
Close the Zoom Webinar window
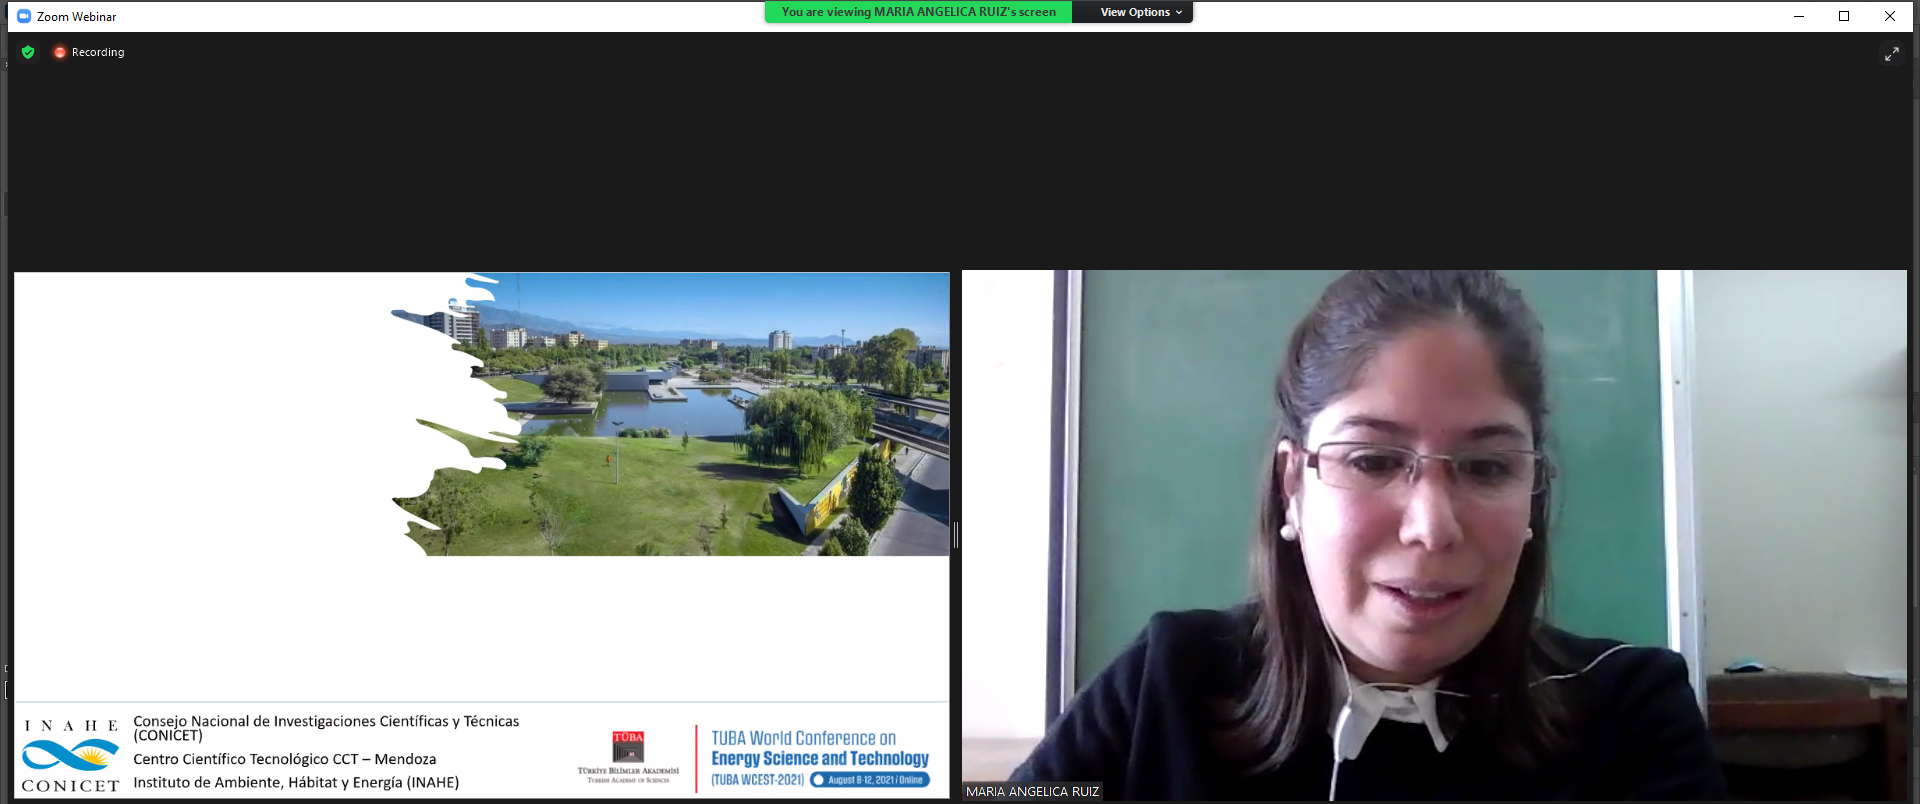1889,16
